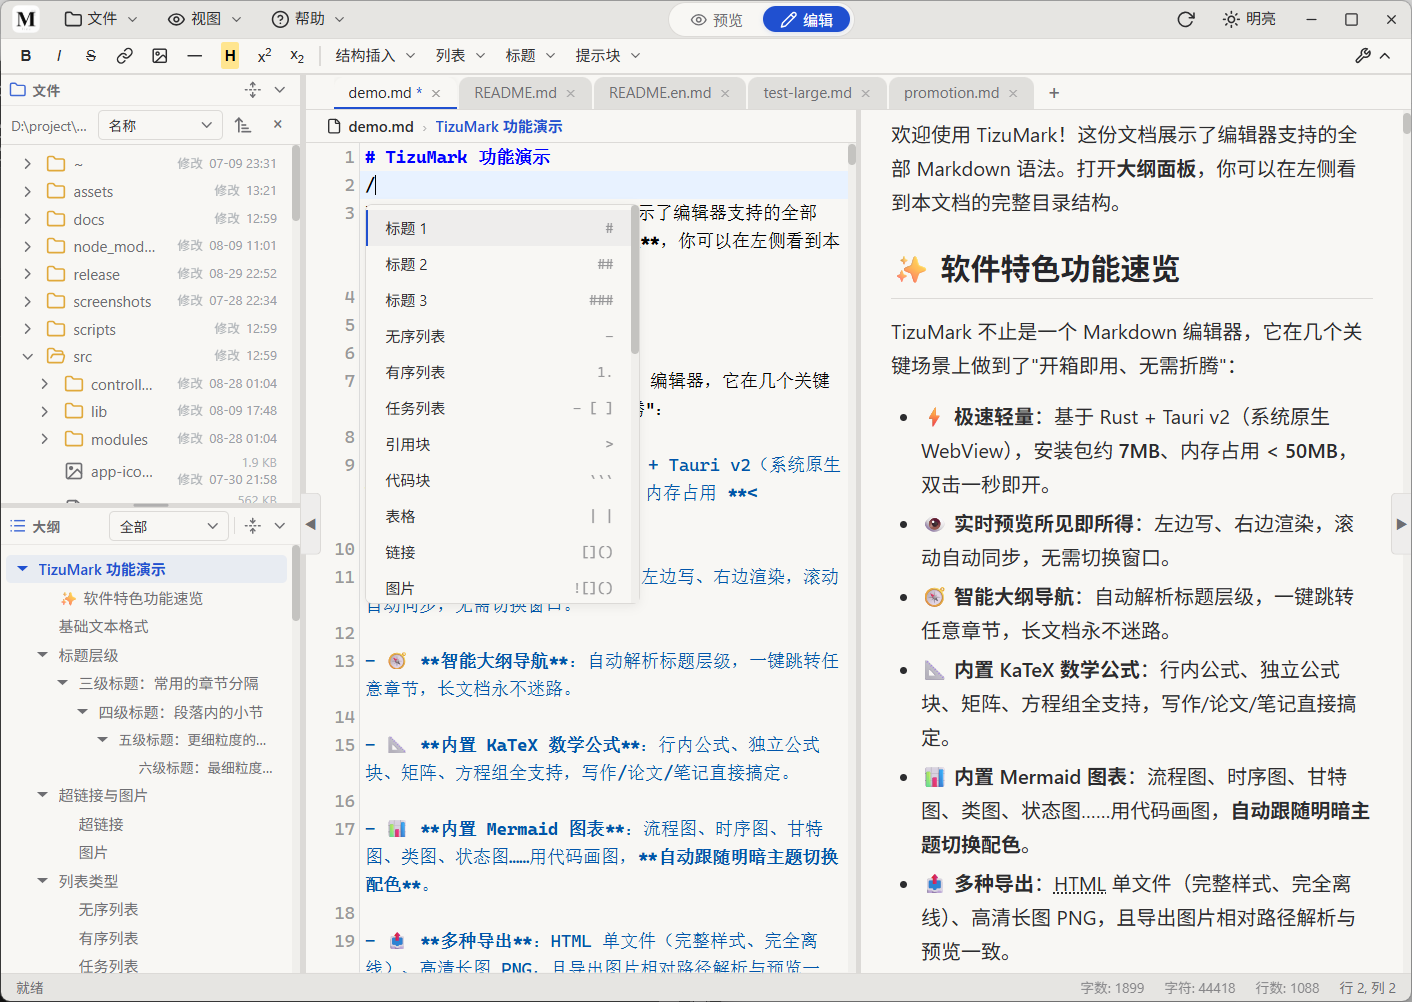Choose 任务列表 from slash menu
The height and width of the screenshot is (1002, 1412).
pyautogui.click(x=499, y=408)
